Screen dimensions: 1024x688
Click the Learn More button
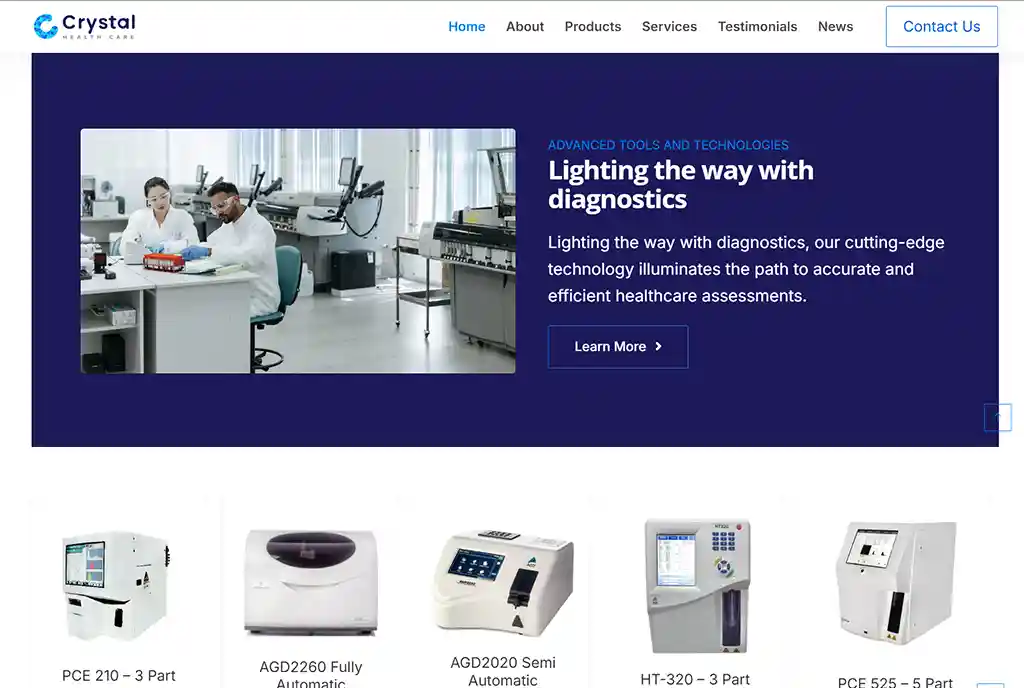(x=618, y=347)
